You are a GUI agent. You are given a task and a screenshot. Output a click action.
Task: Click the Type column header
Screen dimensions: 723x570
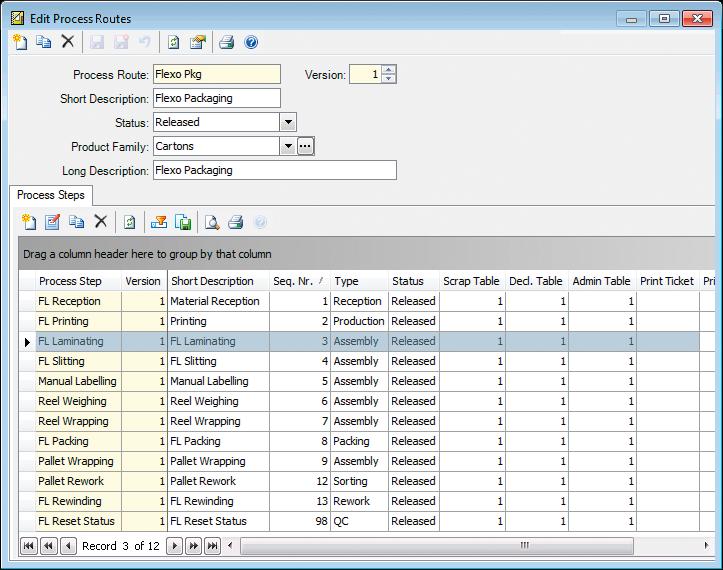[x=359, y=281]
